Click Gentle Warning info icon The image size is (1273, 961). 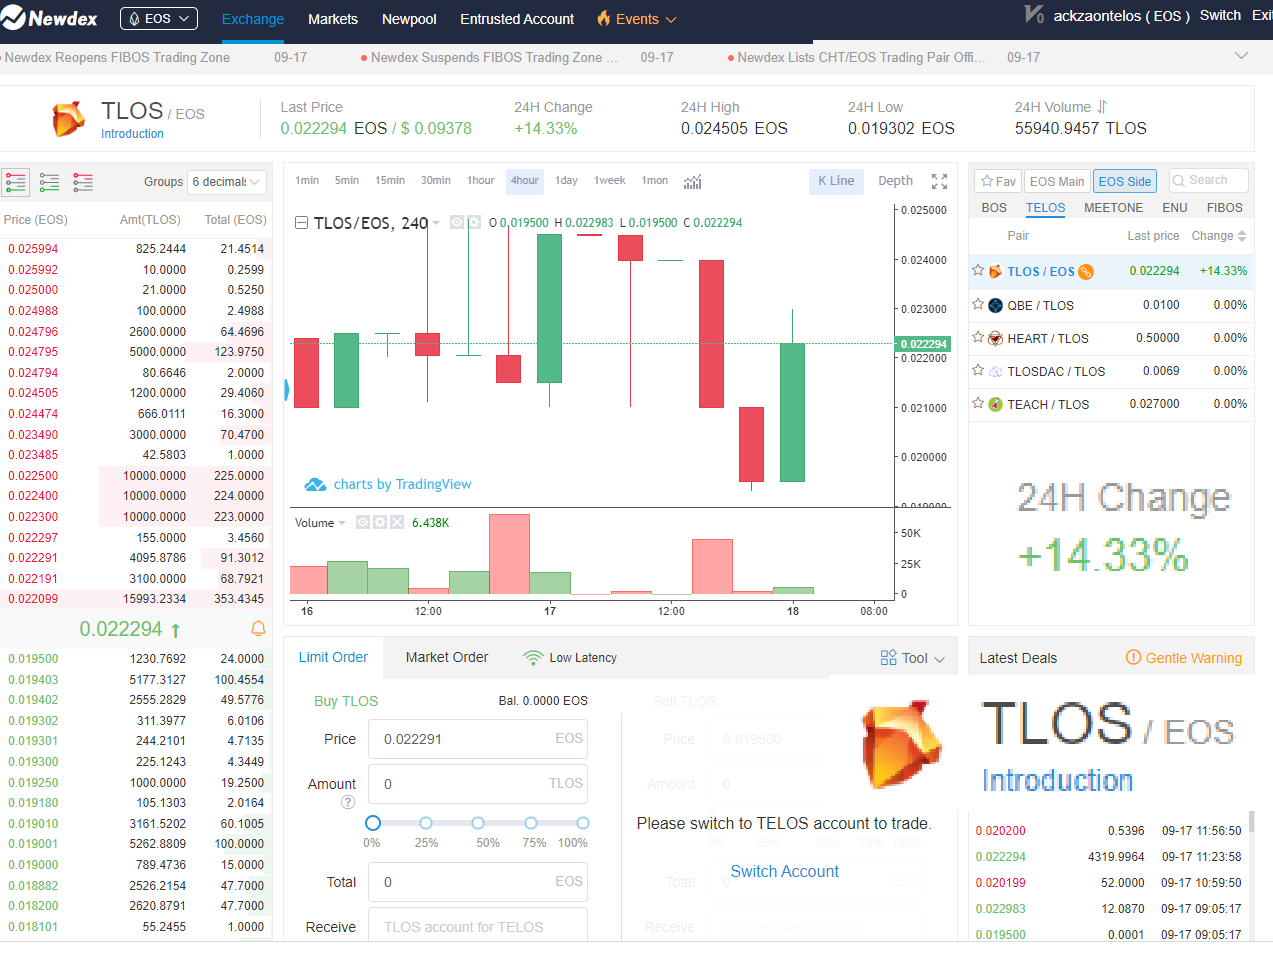point(1133,657)
